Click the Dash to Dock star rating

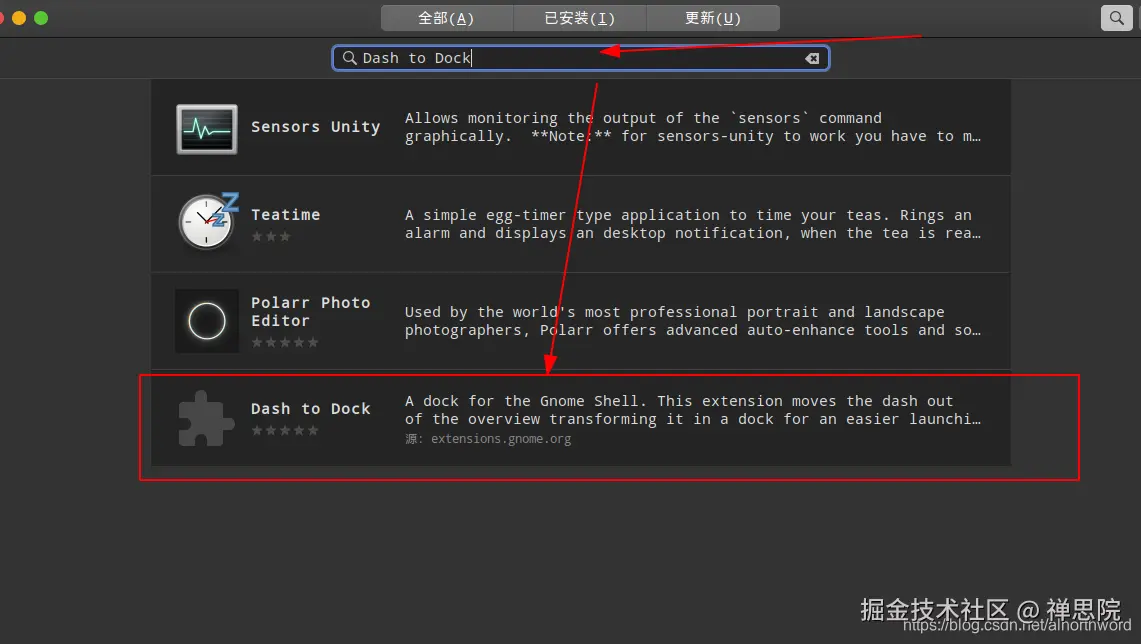tap(285, 431)
